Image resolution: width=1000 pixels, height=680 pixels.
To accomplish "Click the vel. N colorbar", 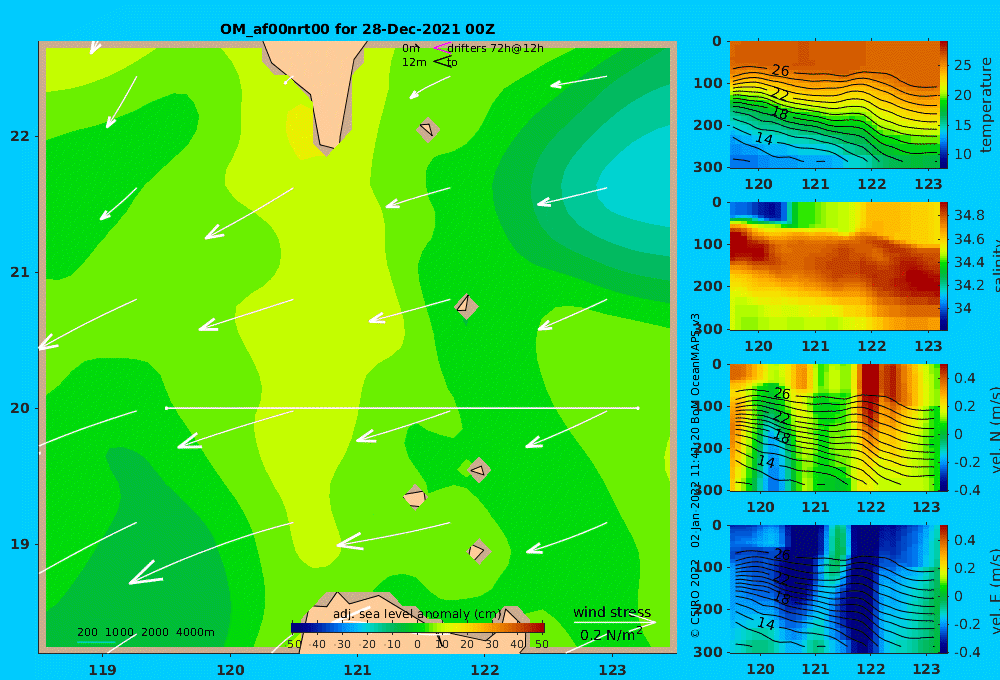I will point(943,427).
